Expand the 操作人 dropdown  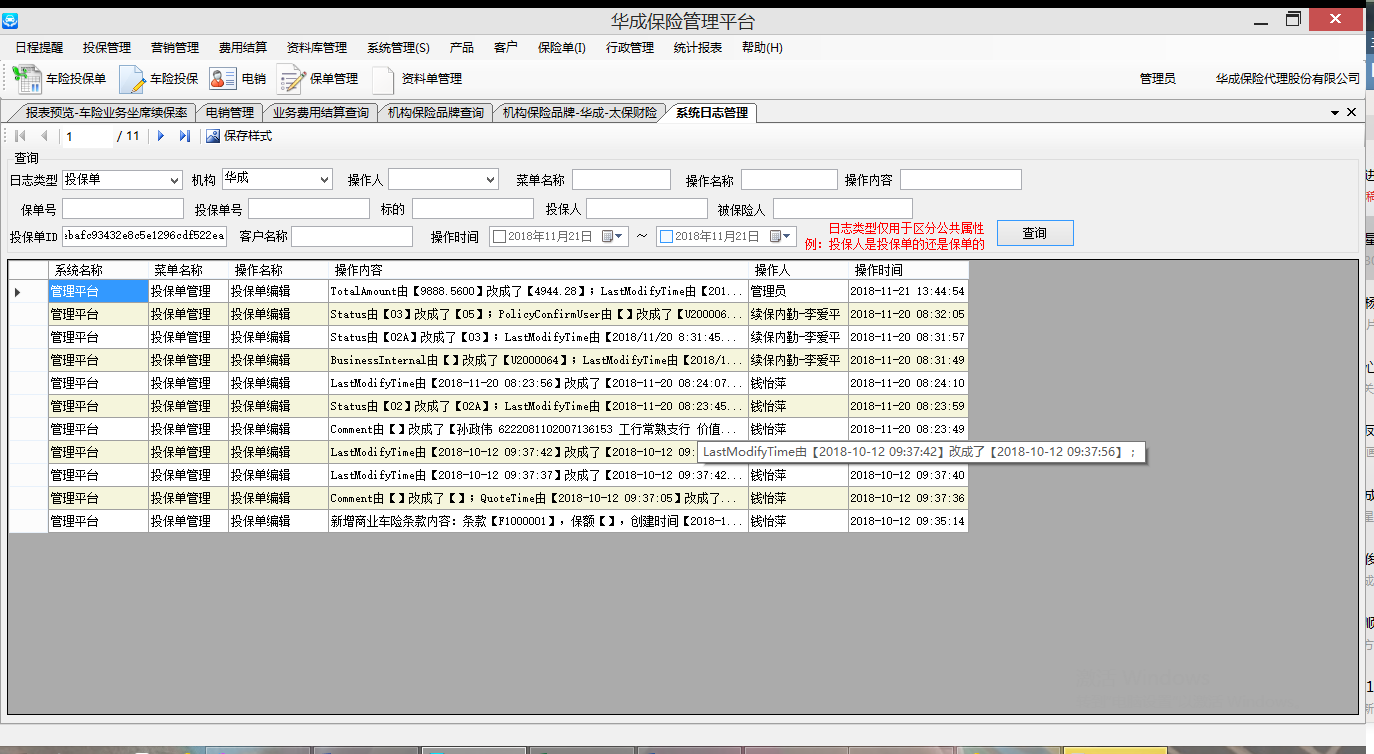[490, 180]
